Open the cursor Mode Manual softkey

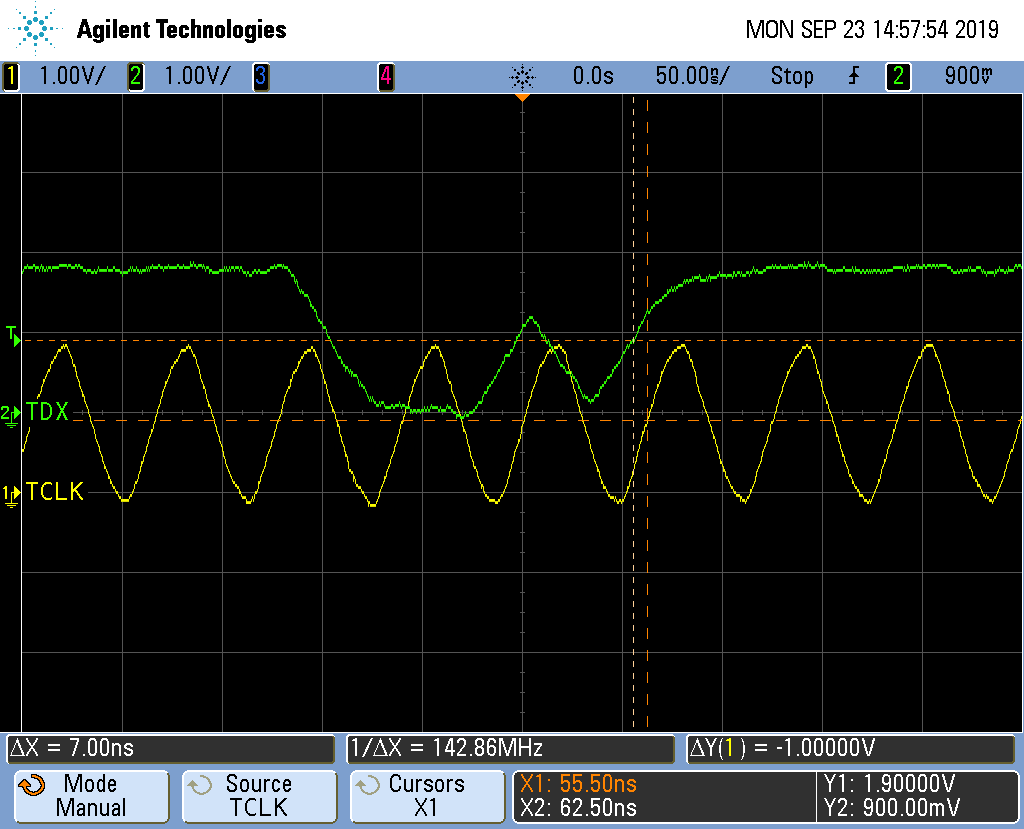tap(90, 796)
